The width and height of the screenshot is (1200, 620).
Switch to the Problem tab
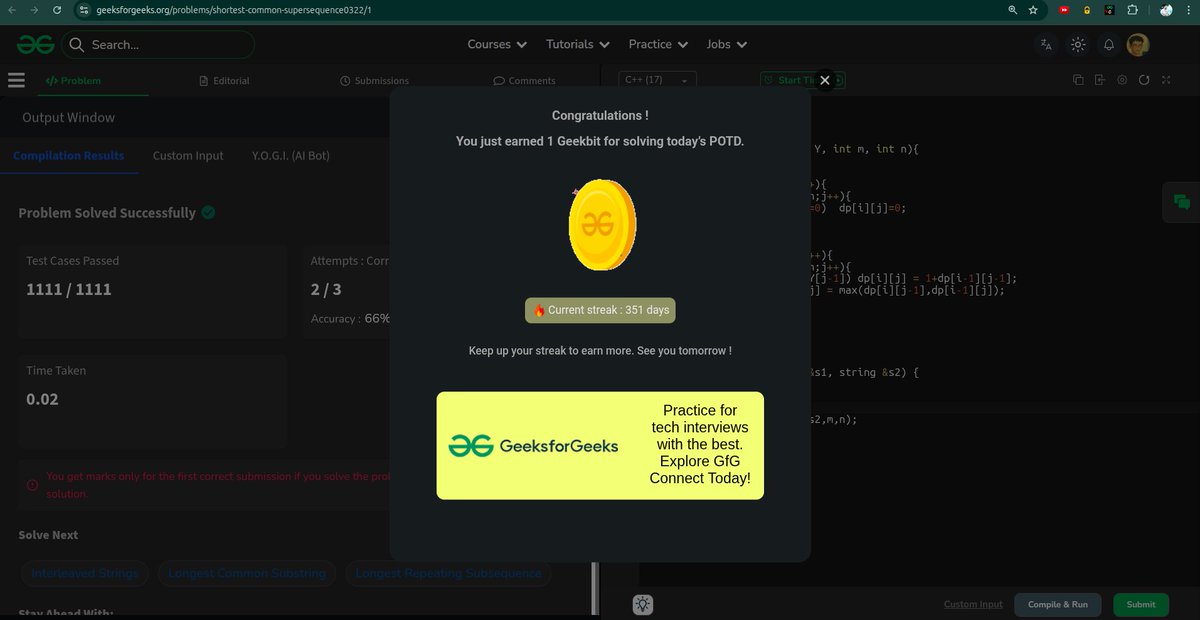point(73,80)
